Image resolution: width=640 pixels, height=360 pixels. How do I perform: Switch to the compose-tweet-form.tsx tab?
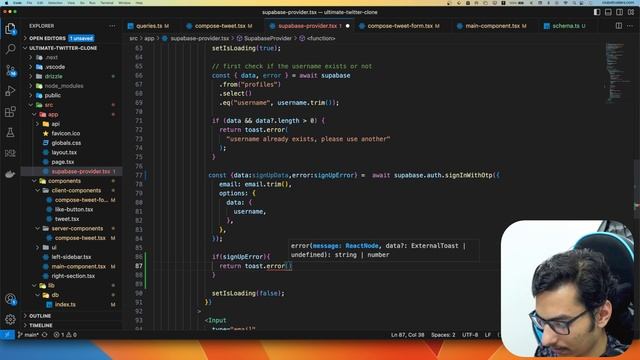399,26
